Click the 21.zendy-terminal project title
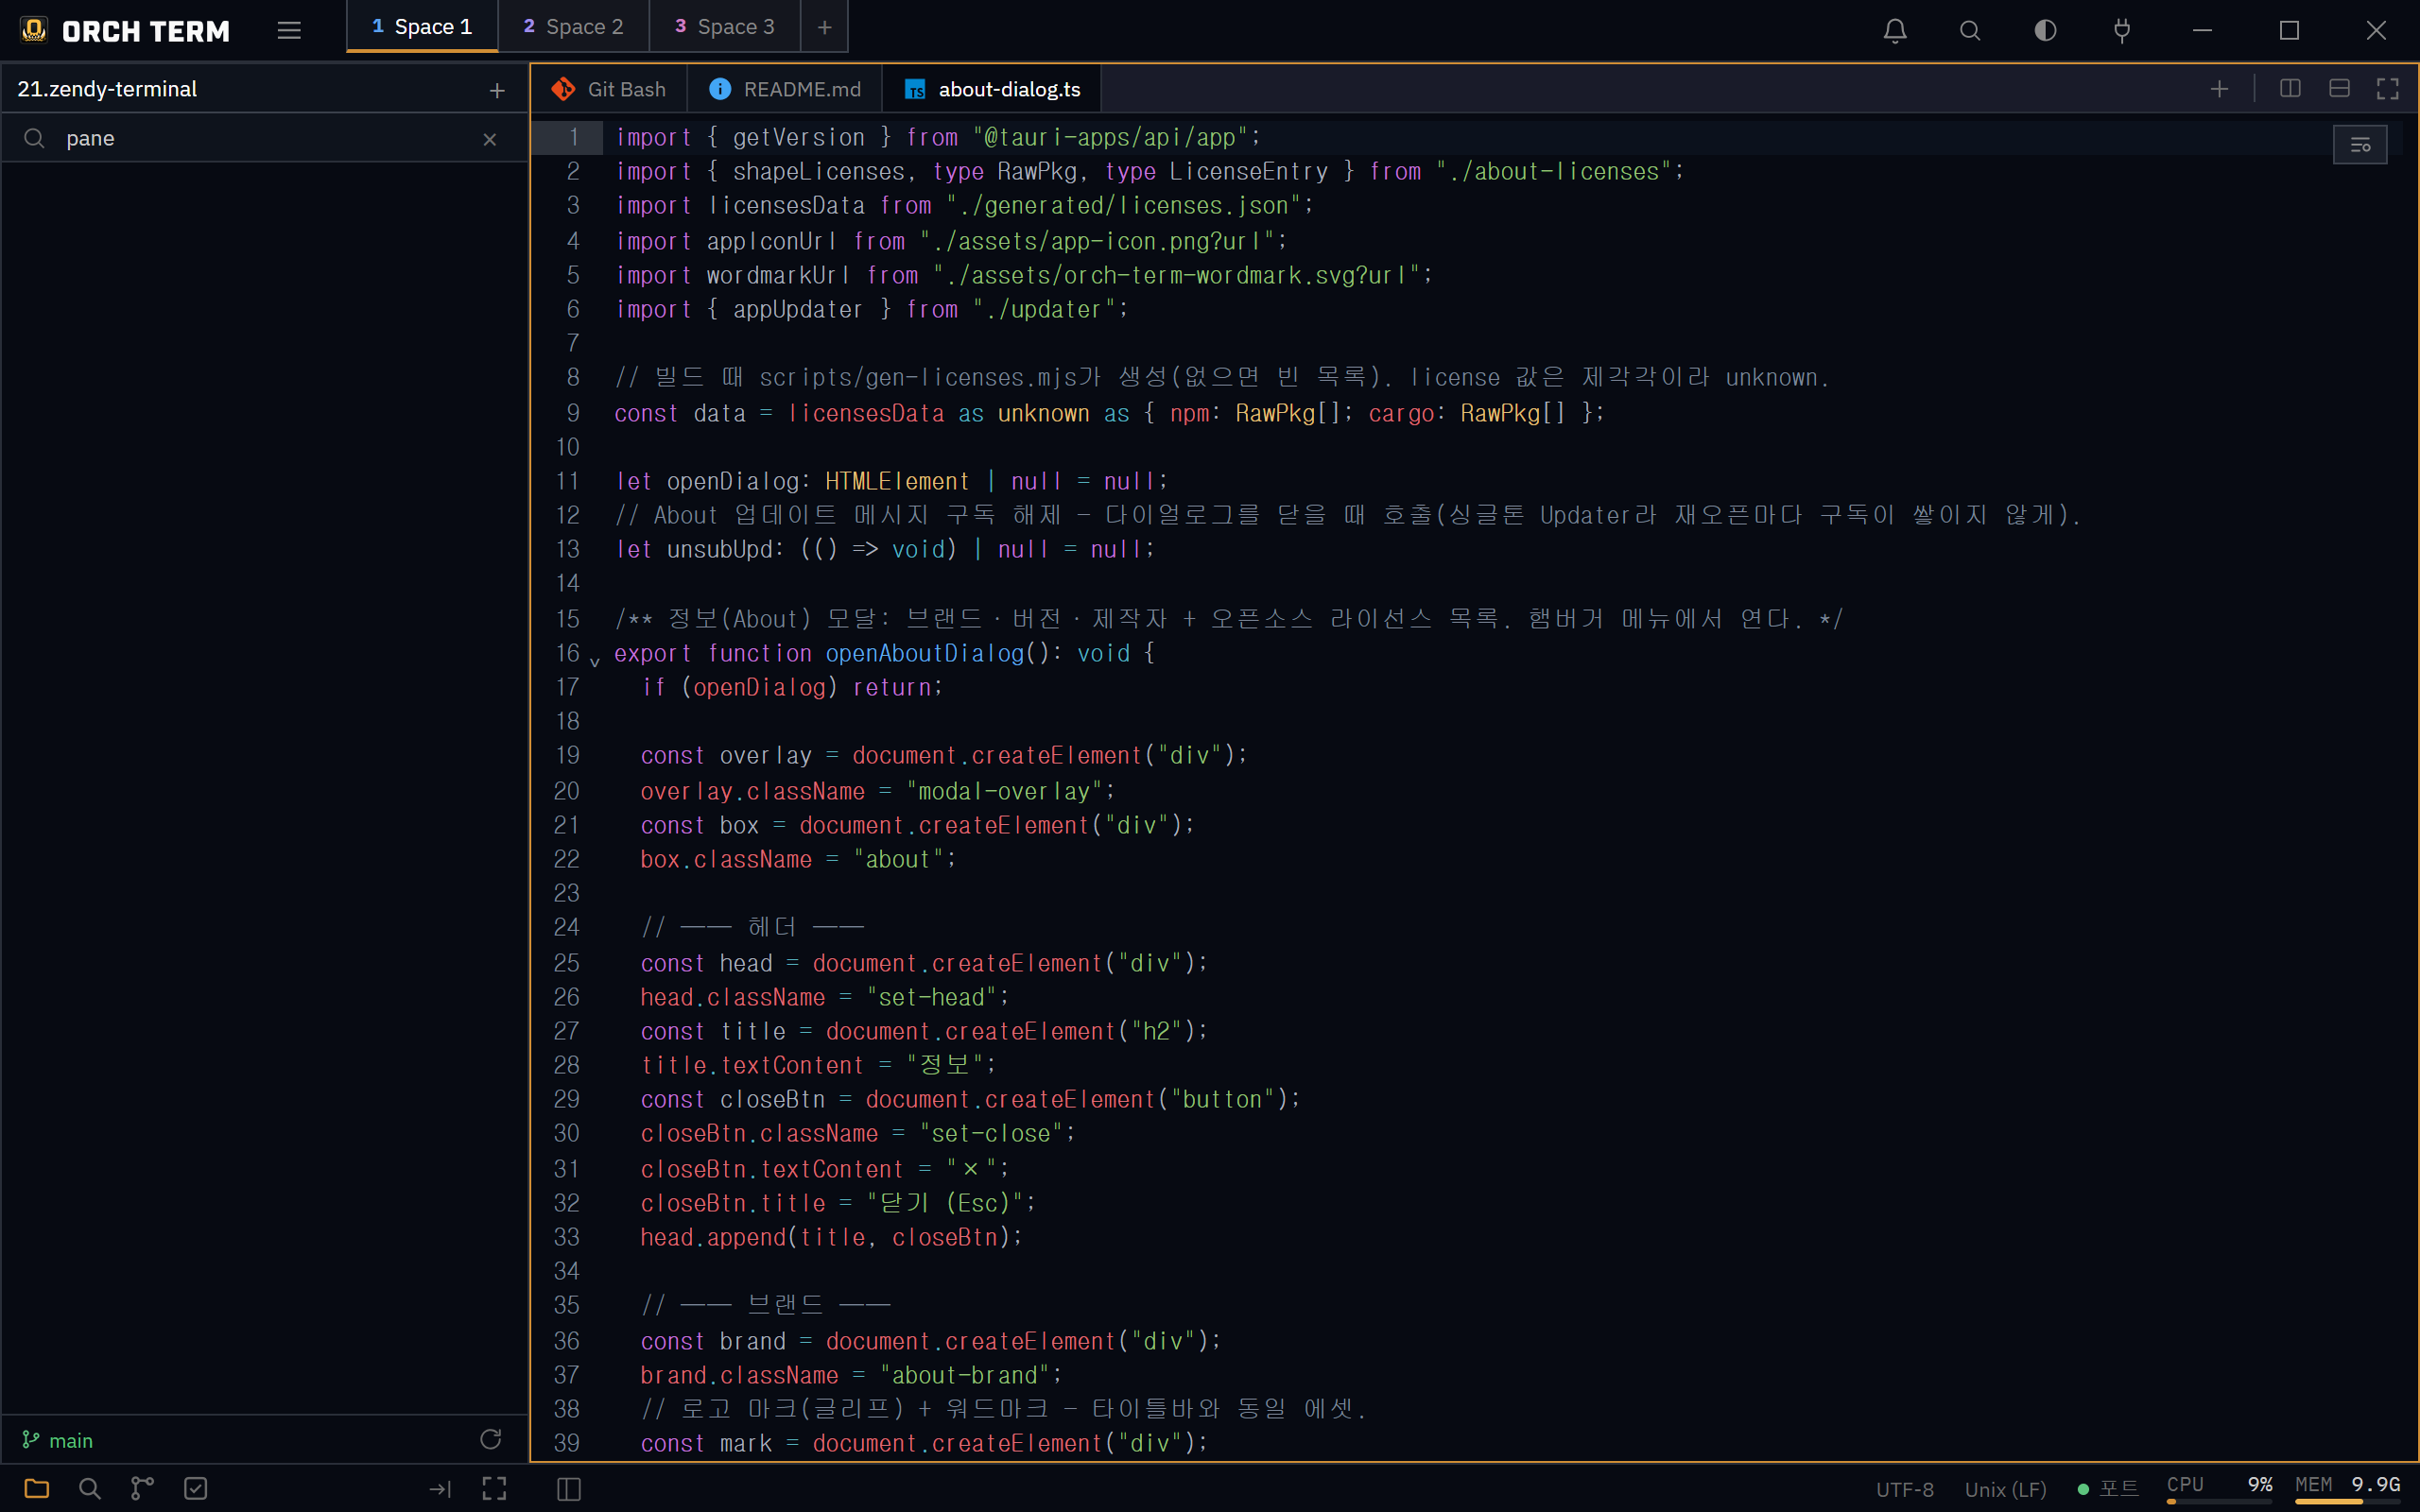Image resolution: width=2420 pixels, height=1512 pixels. 107,89
